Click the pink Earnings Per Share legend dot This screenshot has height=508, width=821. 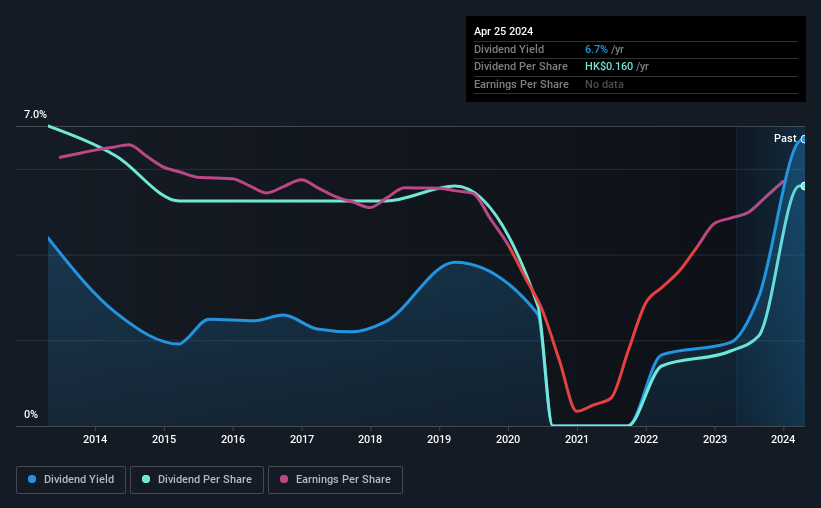pyautogui.click(x=284, y=479)
